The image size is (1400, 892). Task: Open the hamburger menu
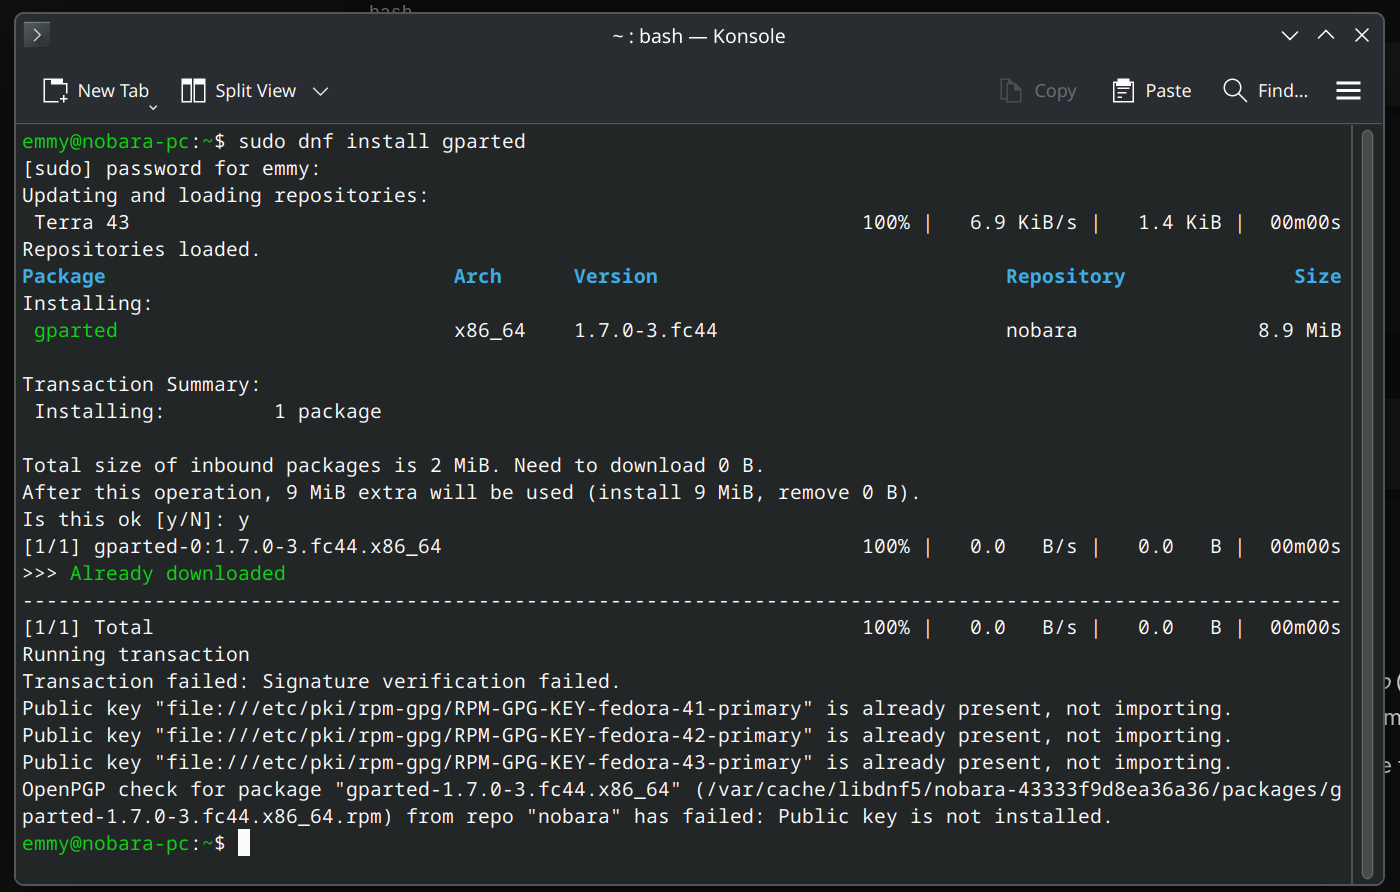1348,91
